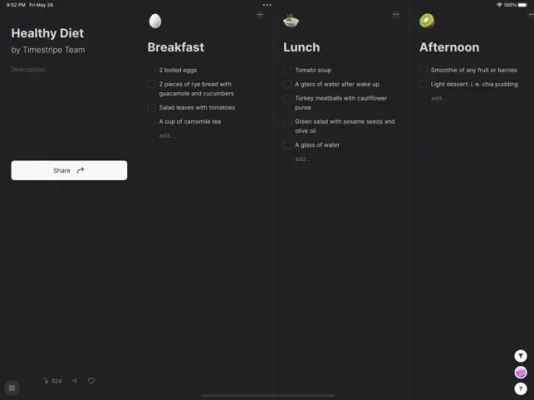
Task: Open Lunch column options menu
Action: [396, 15]
